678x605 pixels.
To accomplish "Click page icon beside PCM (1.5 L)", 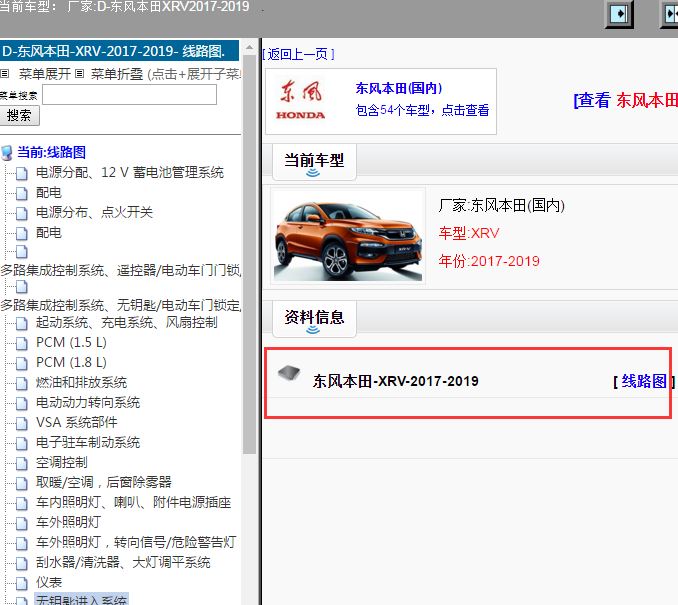I will 22,343.
